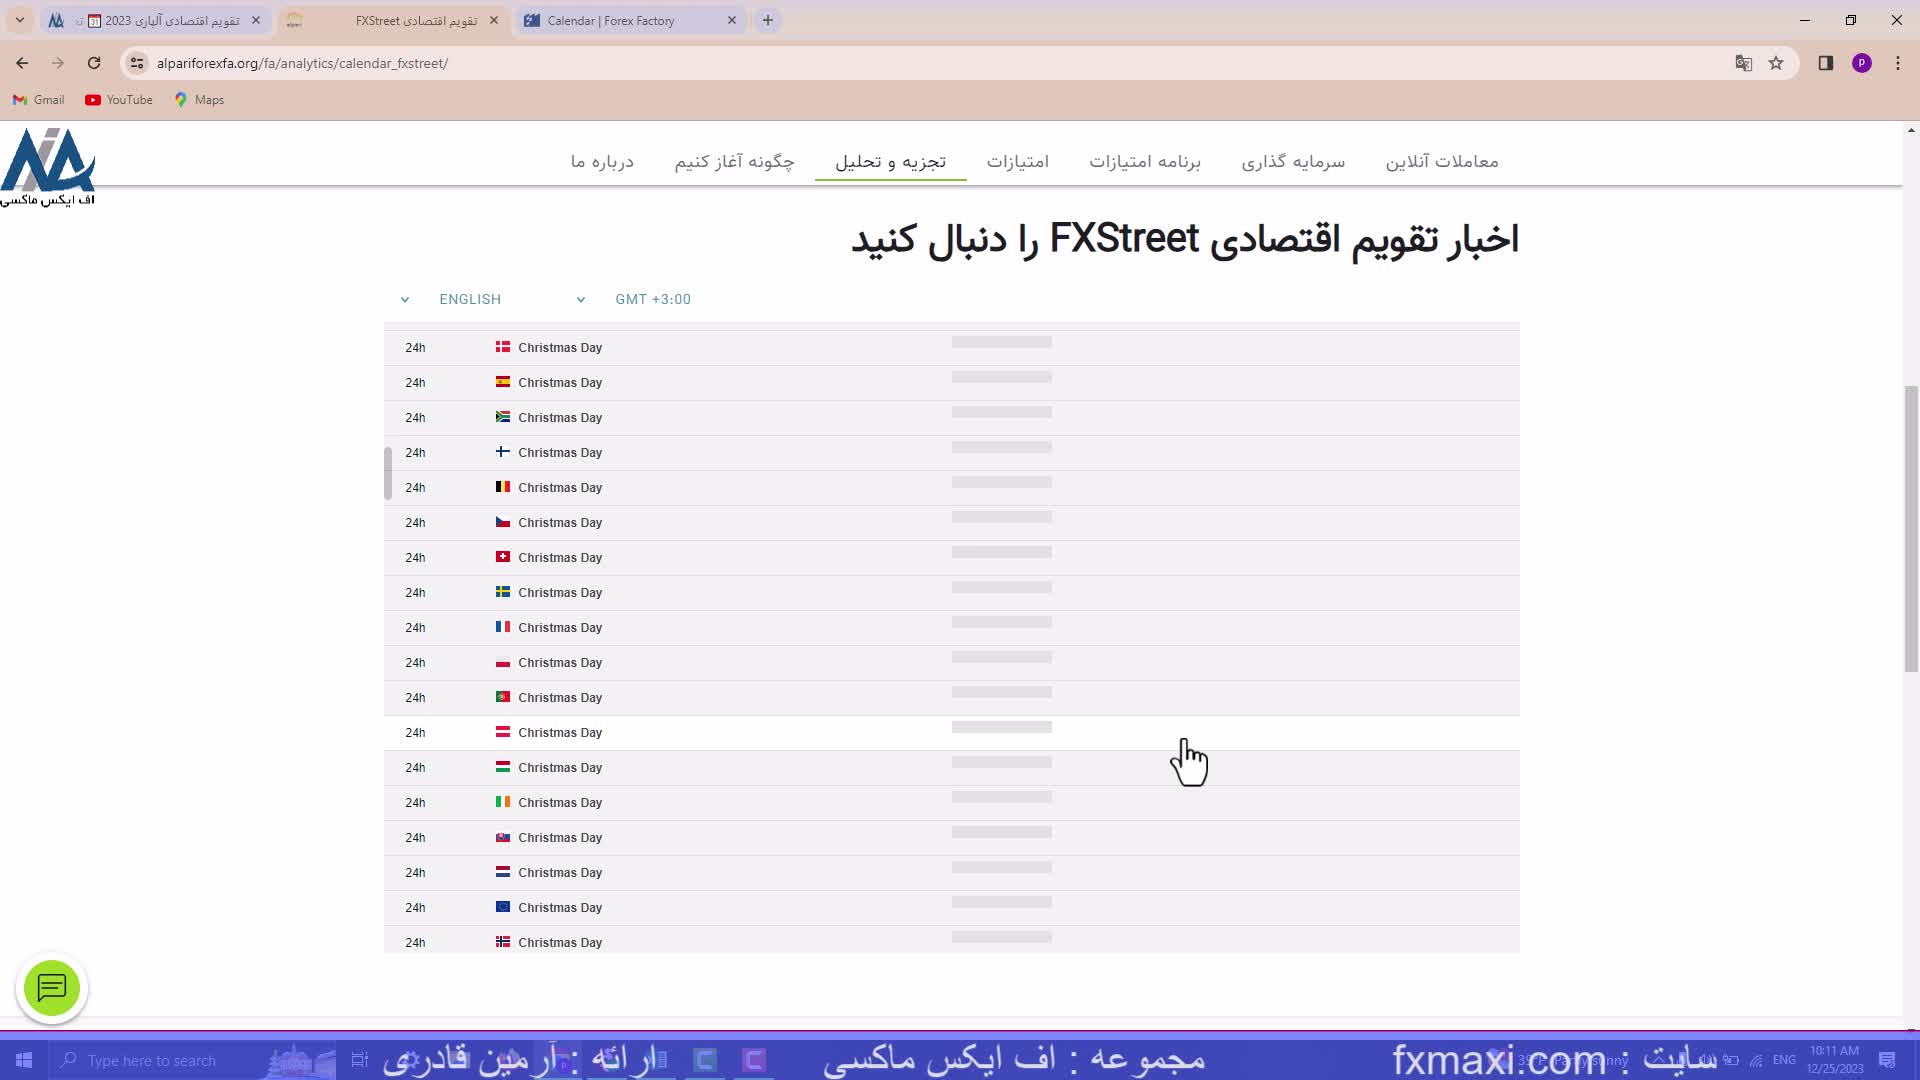Open the معاملات آنلاین menu item
This screenshot has width=1920, height=1080.
coord(1441,162)
